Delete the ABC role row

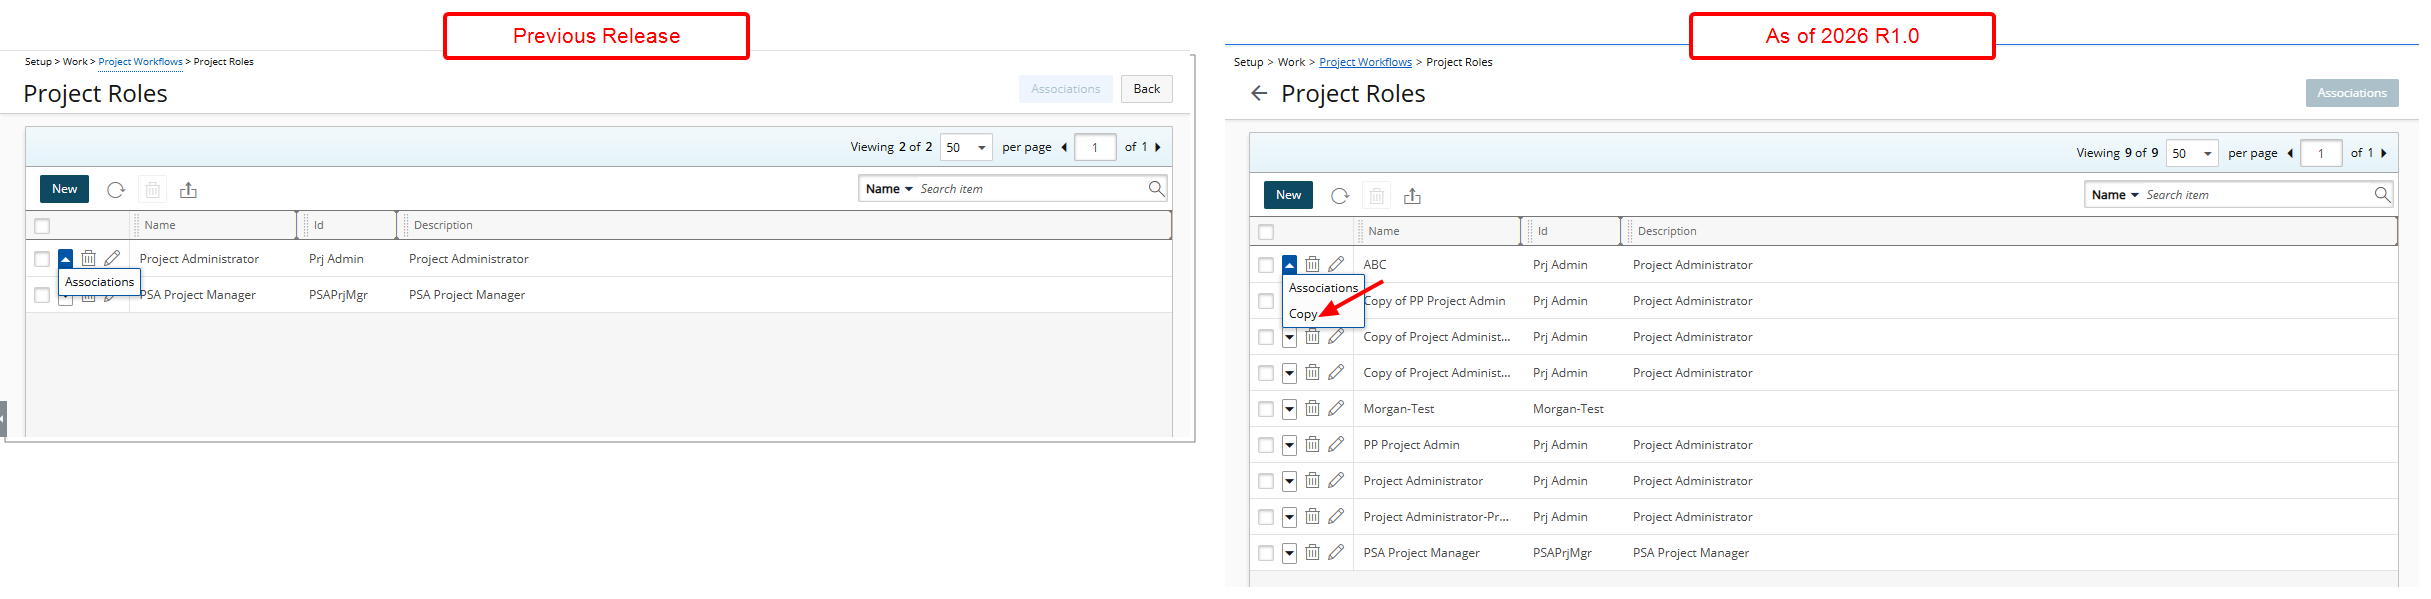[x=1312, y=264]
